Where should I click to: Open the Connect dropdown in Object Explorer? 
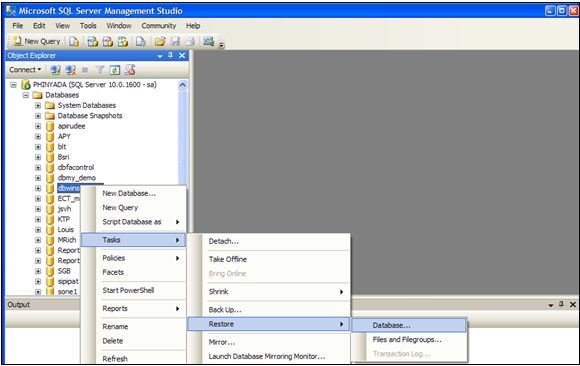pos(25,70)
